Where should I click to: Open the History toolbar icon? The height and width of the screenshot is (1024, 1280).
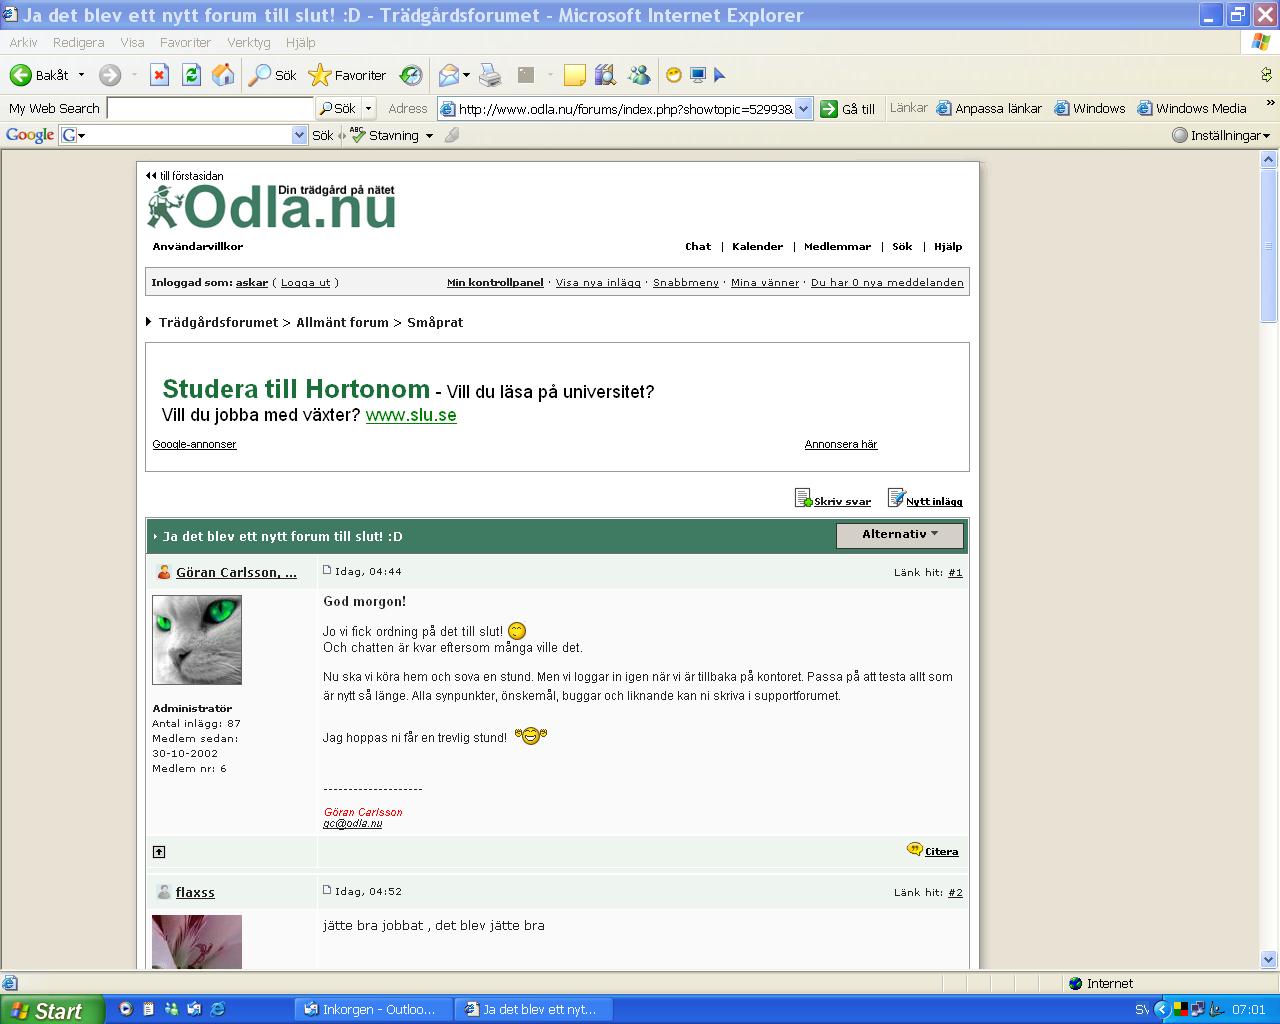tap(411, 75)
